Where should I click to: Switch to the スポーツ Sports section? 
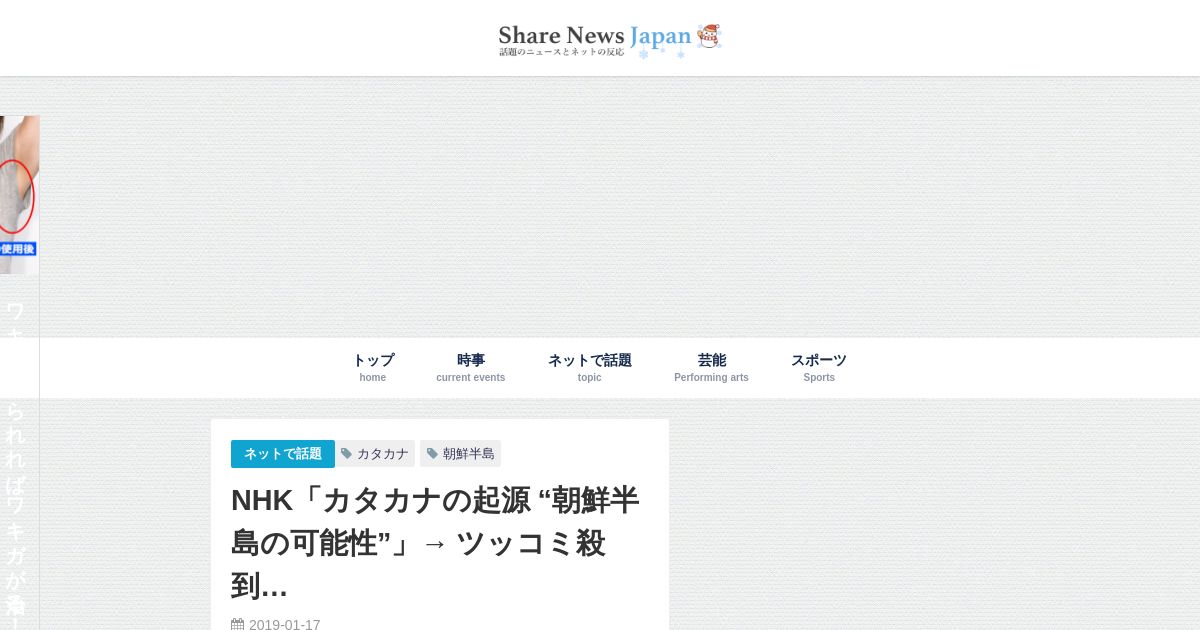819,367
